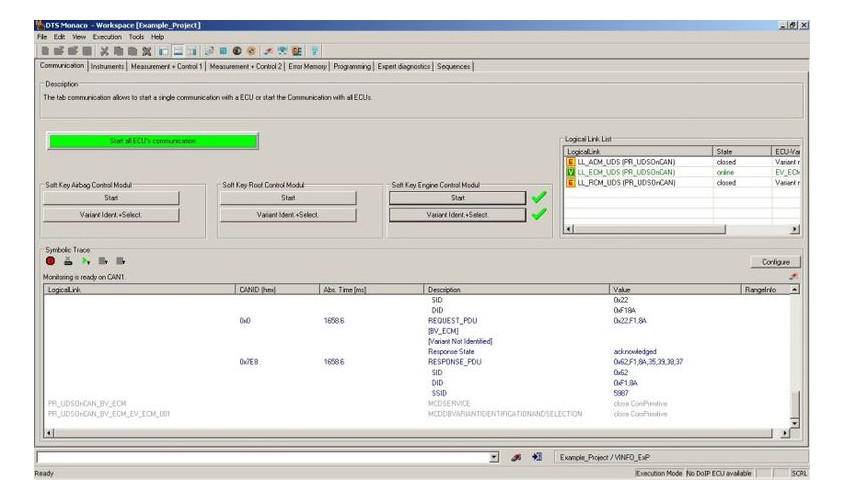Click the small red pin icon below the Configure button

[793, 276]
